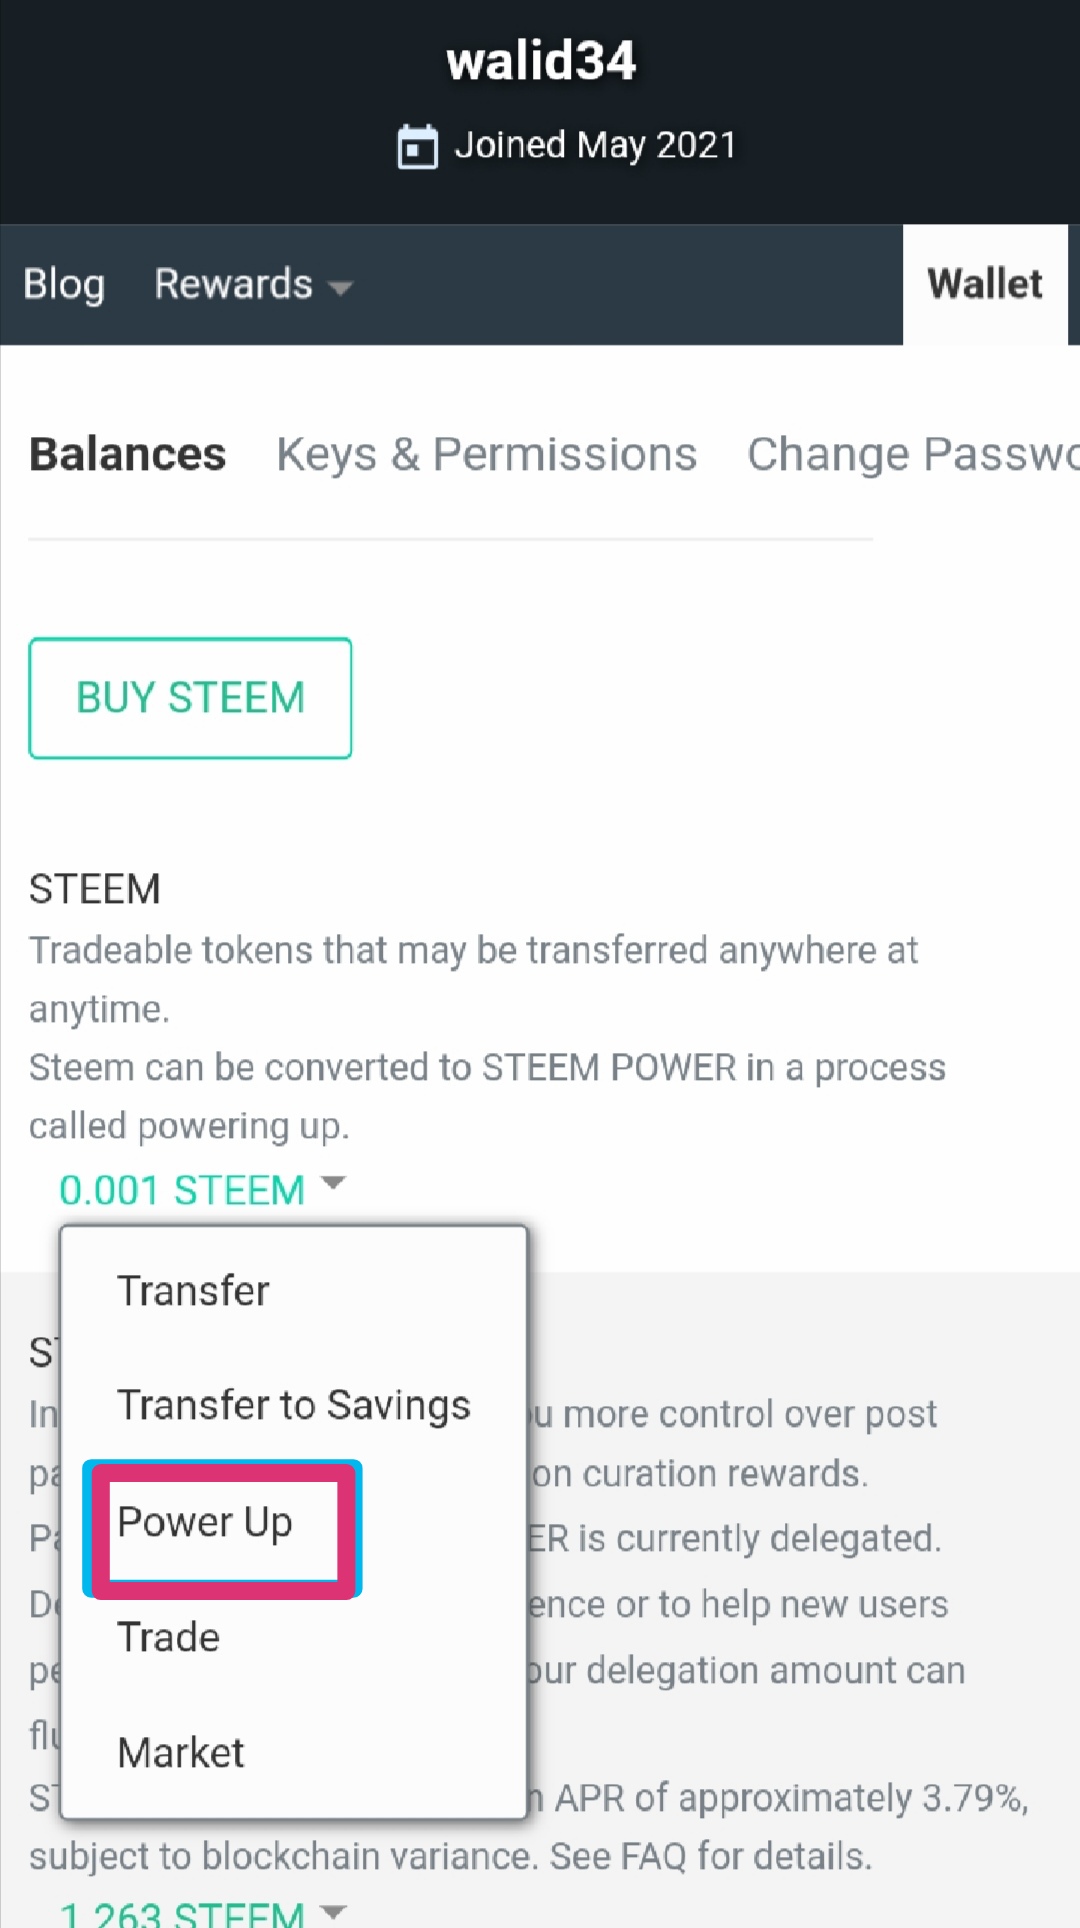Select Transfer to Savings option
Viewport: 1080px width, 1928px height.
coord(293,1406)
